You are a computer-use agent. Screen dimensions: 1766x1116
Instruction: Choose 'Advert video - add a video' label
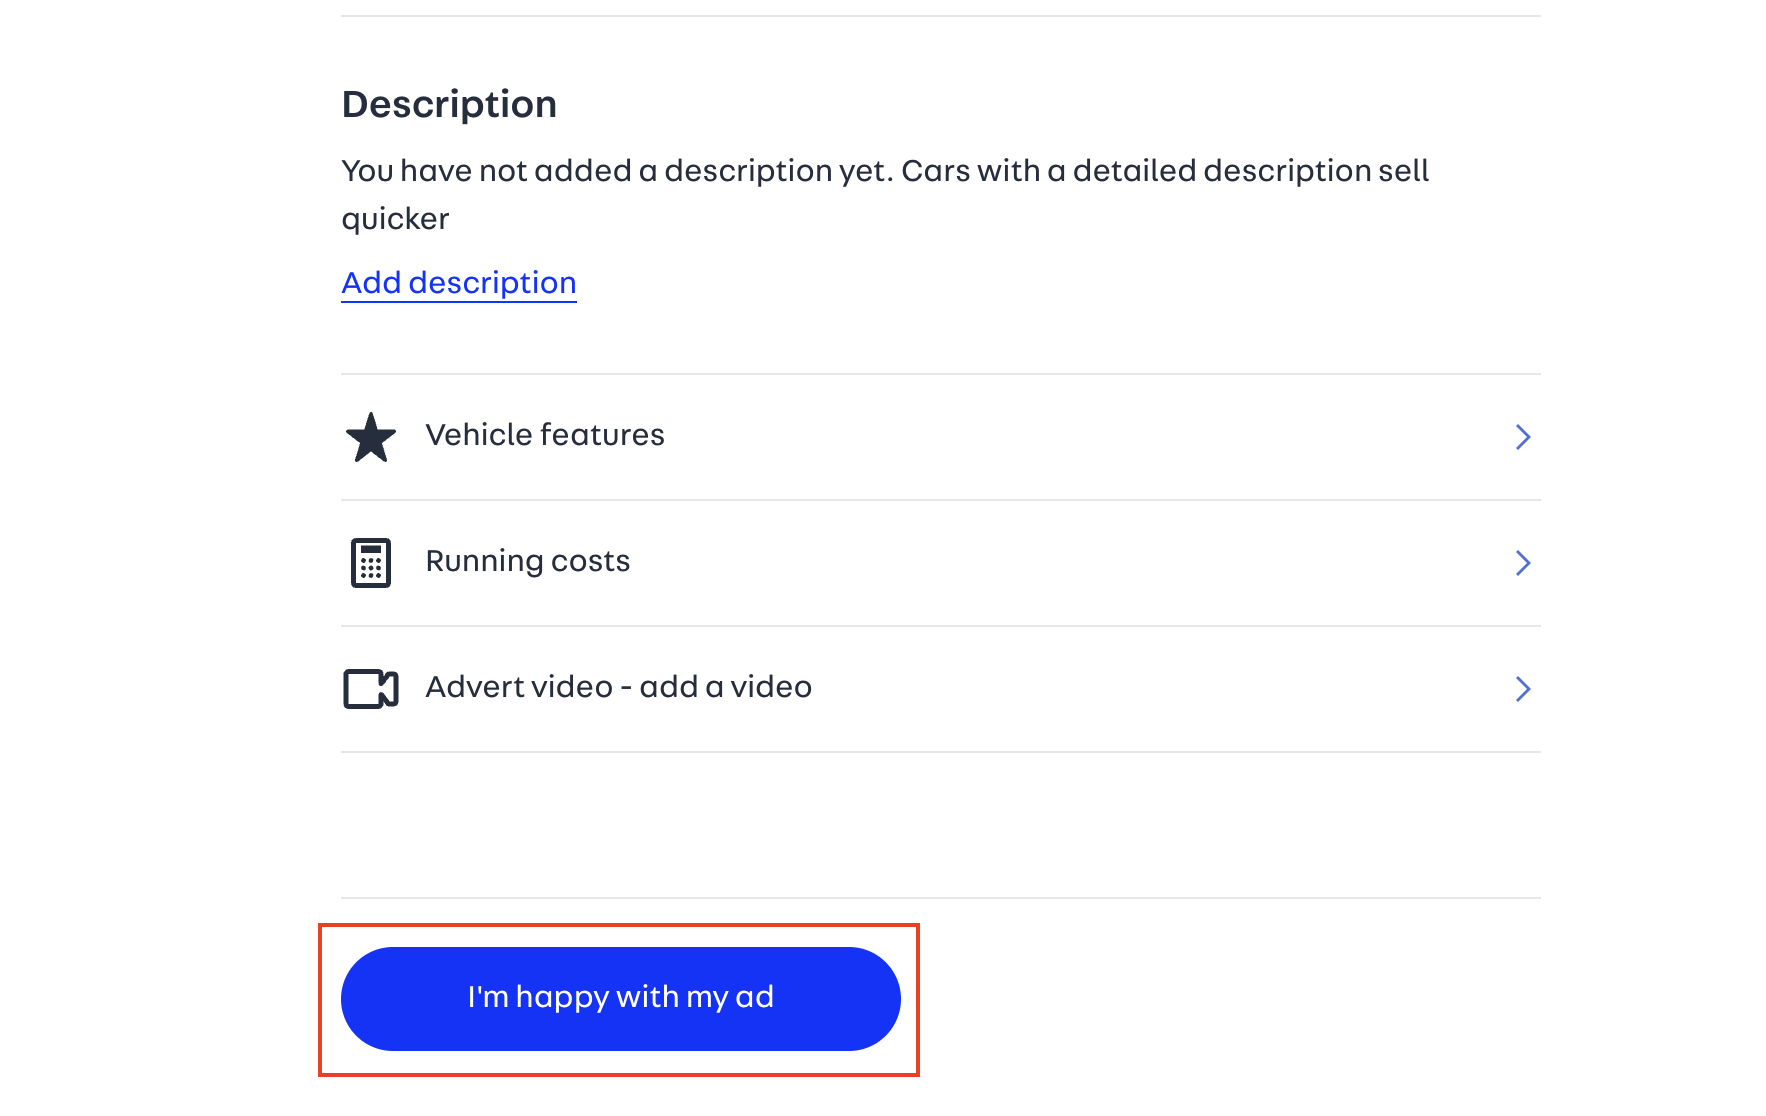click(x=618, y=687)
